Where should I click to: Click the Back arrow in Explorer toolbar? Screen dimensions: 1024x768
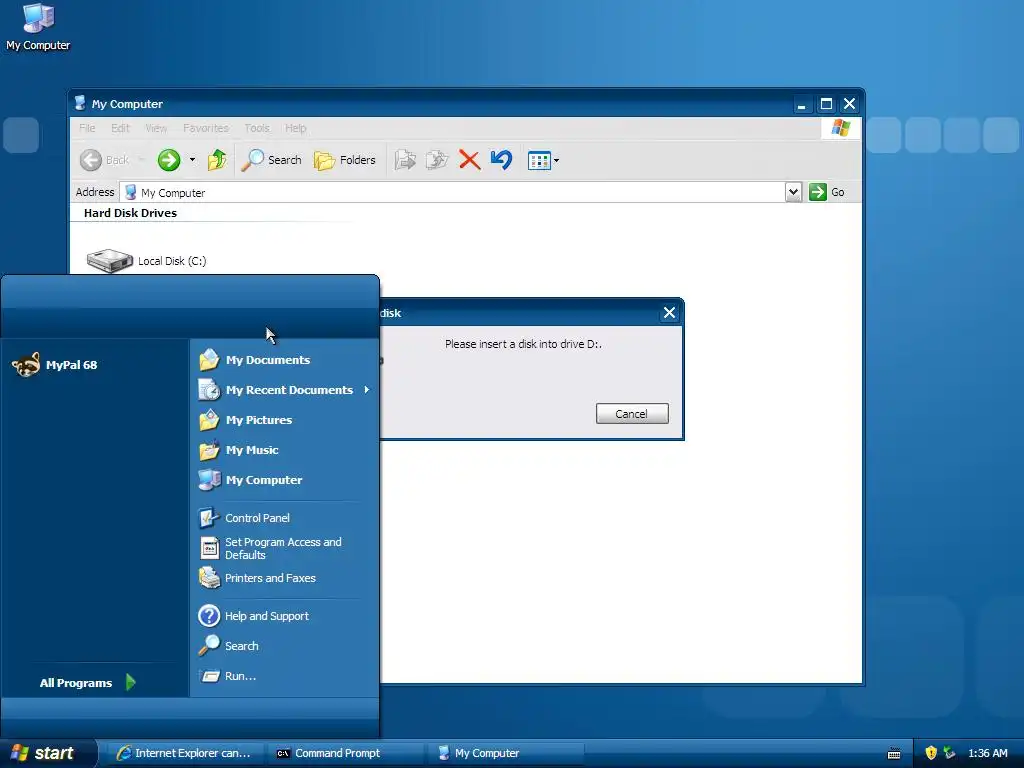[x=91, y=160]
